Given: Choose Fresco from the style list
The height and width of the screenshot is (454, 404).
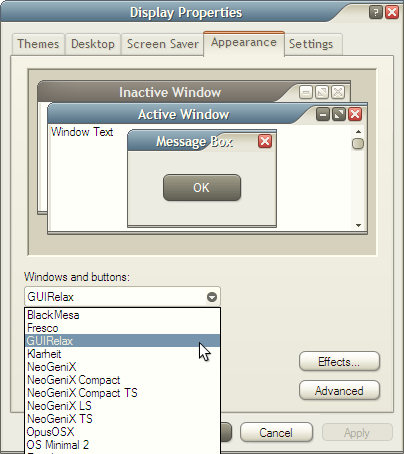Looking at the screenshot, I should 123,328.
